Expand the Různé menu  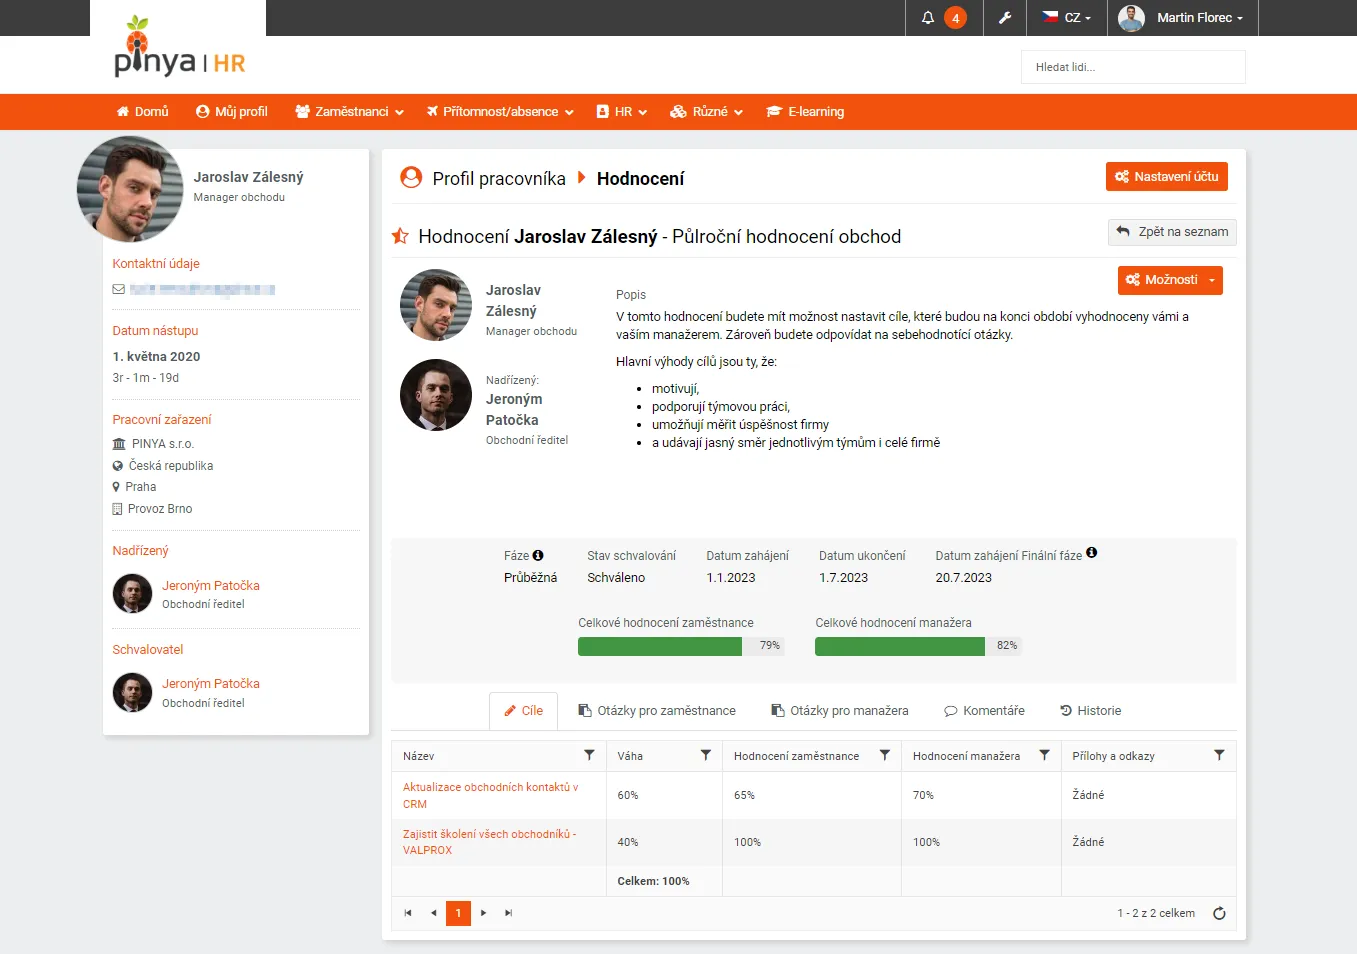tap(706, 112)
